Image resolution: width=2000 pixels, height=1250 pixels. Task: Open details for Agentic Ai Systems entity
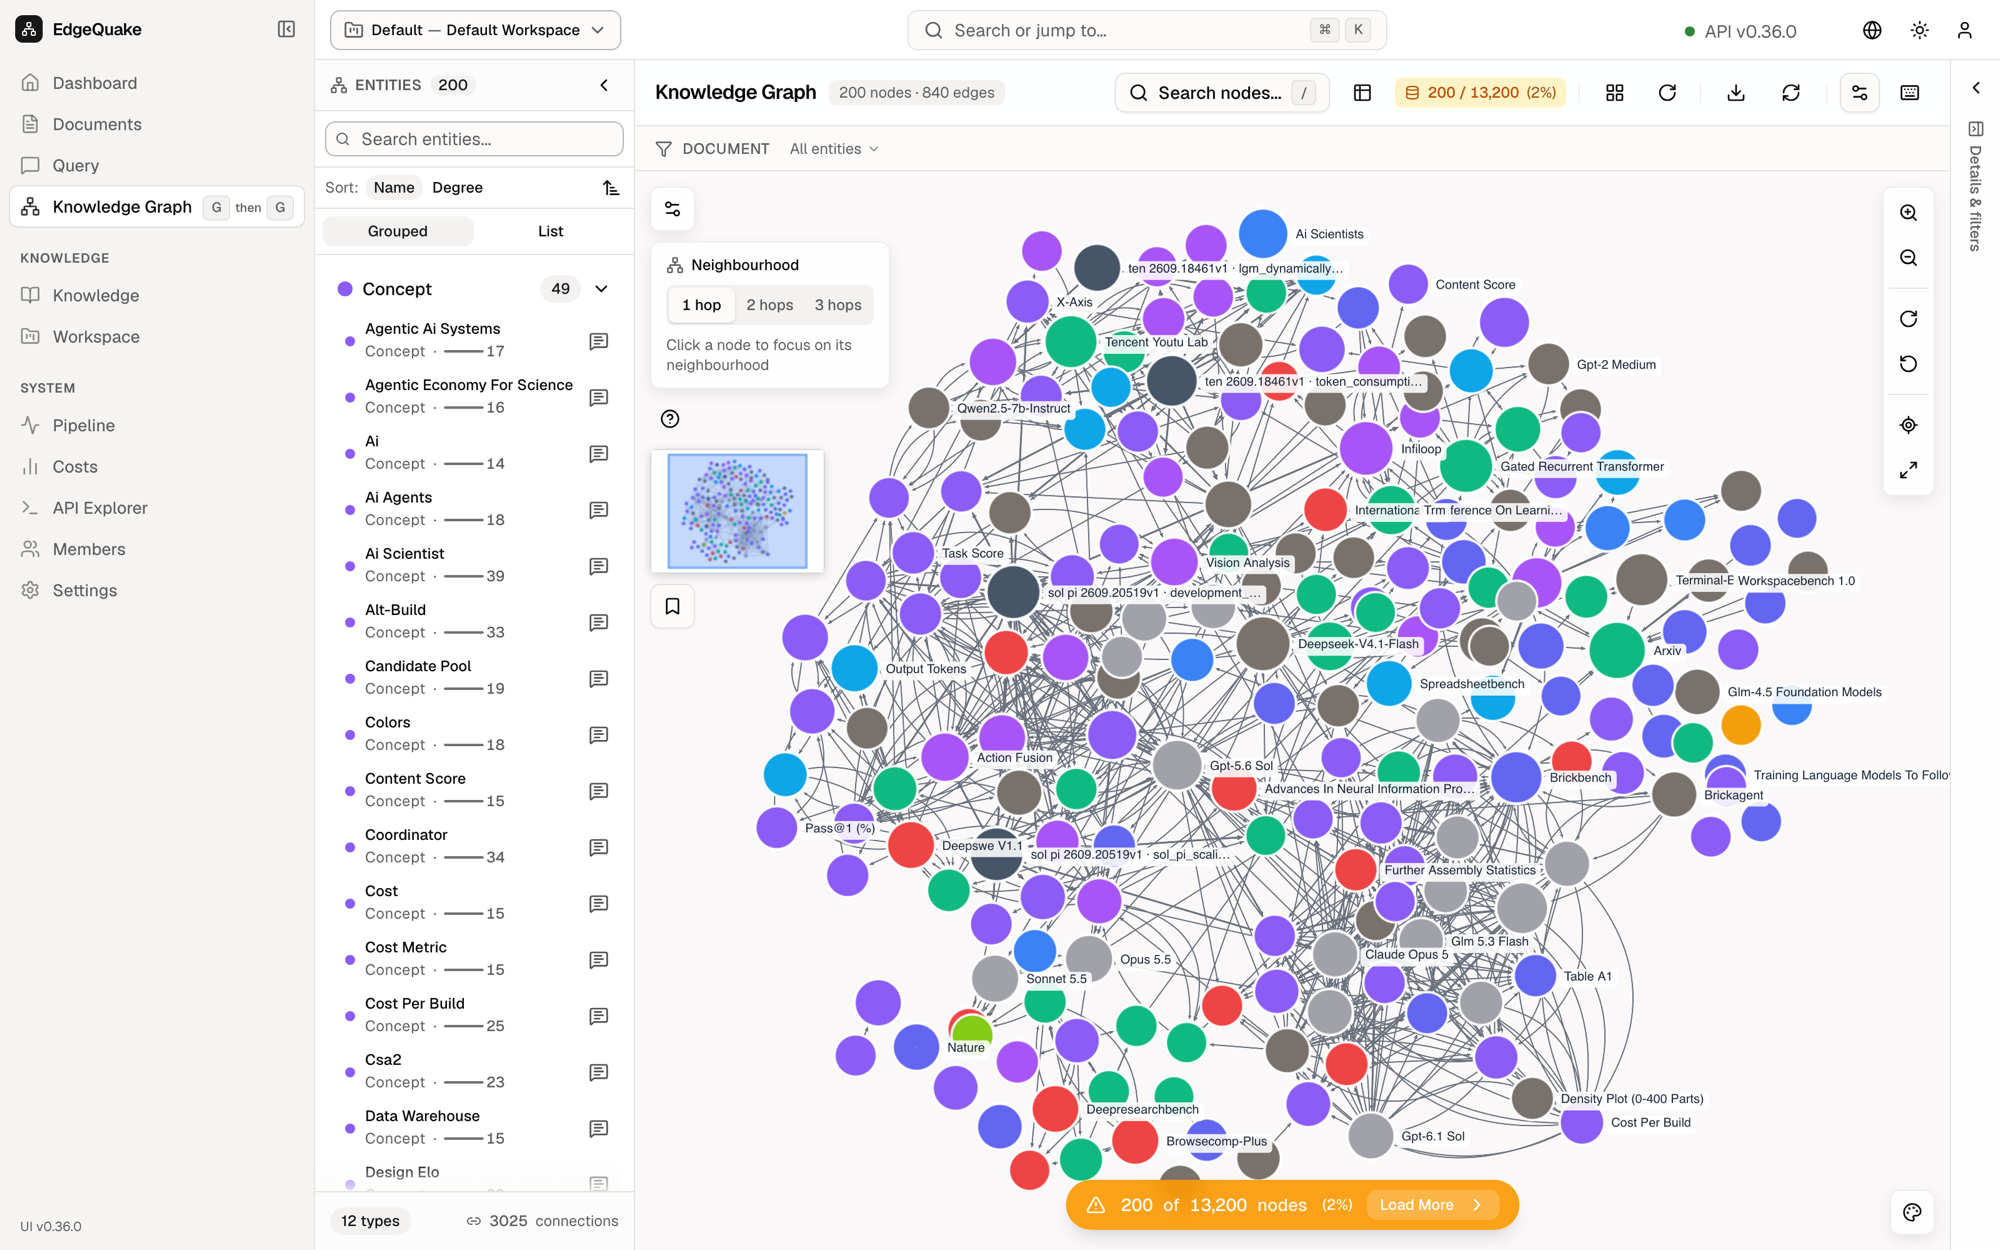click(598, 341)
